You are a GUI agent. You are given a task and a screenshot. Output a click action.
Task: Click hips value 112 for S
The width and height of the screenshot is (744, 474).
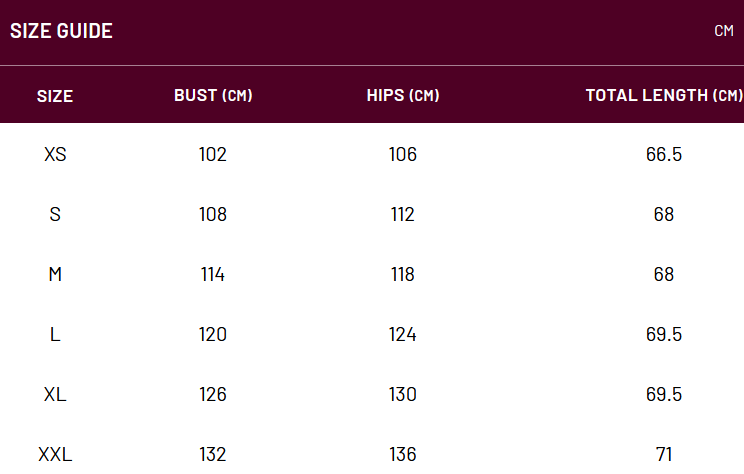pyautogui.click(x=402, y=214)
